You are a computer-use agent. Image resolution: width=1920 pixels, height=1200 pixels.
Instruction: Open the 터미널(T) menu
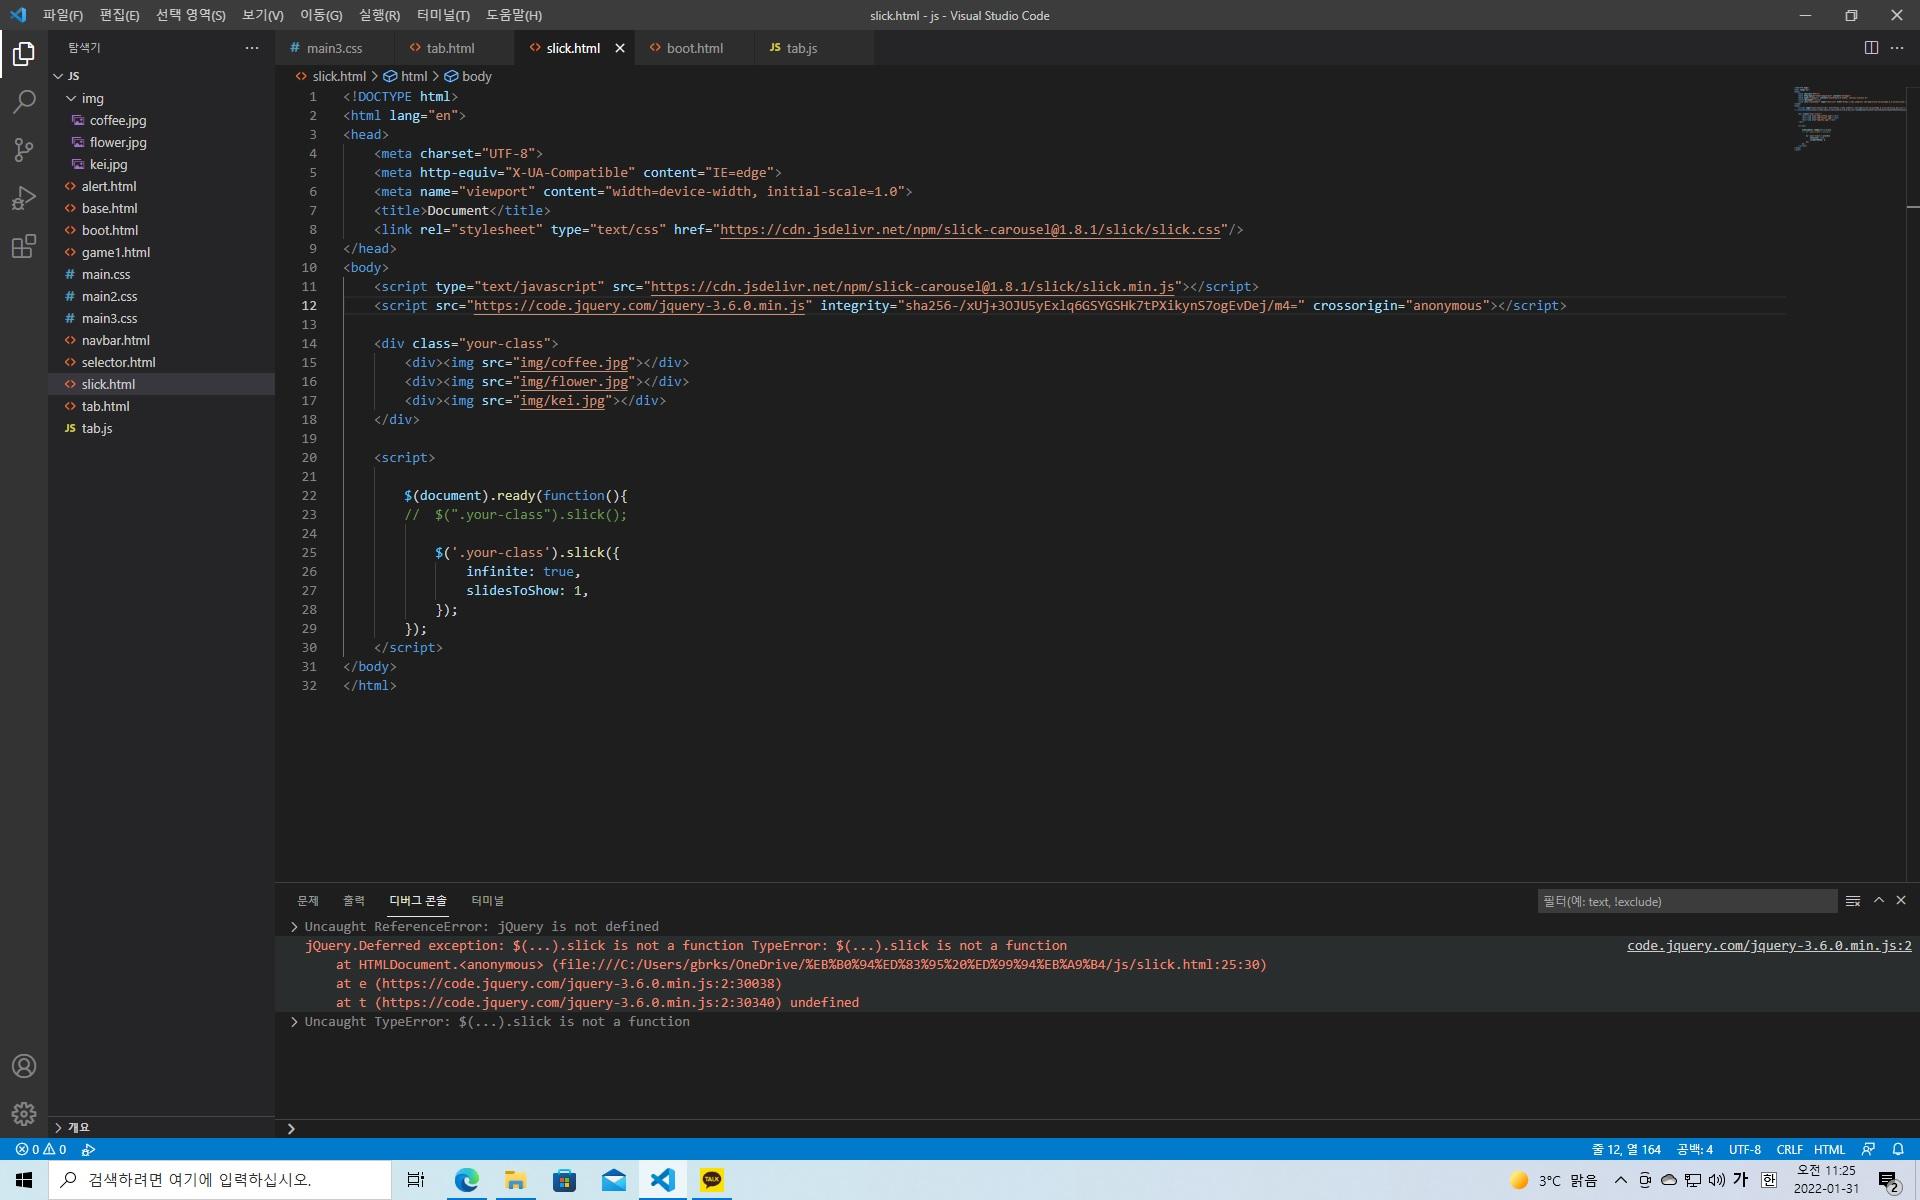443,15
